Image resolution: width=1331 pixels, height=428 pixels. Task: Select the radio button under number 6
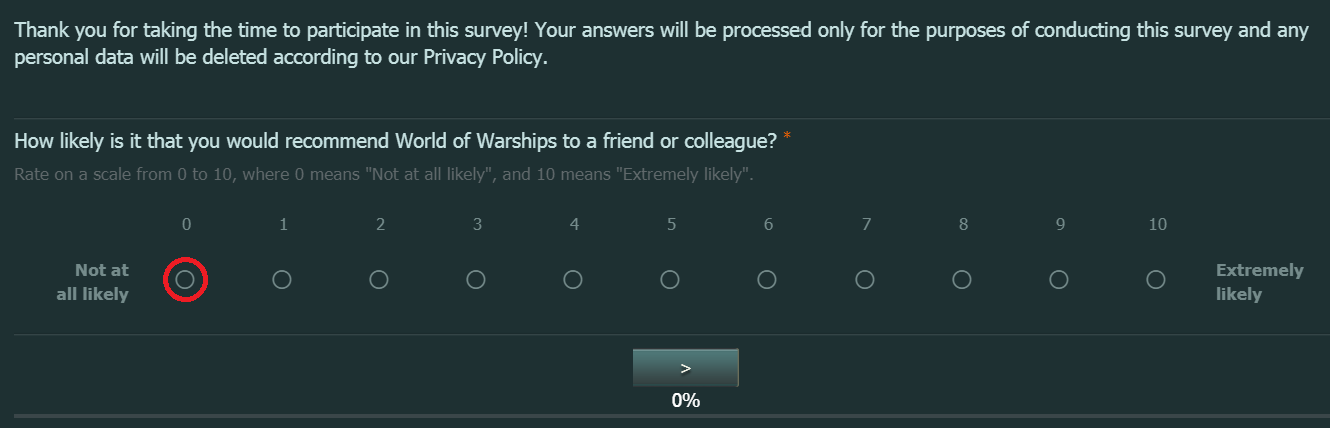[x=767, y=280]
